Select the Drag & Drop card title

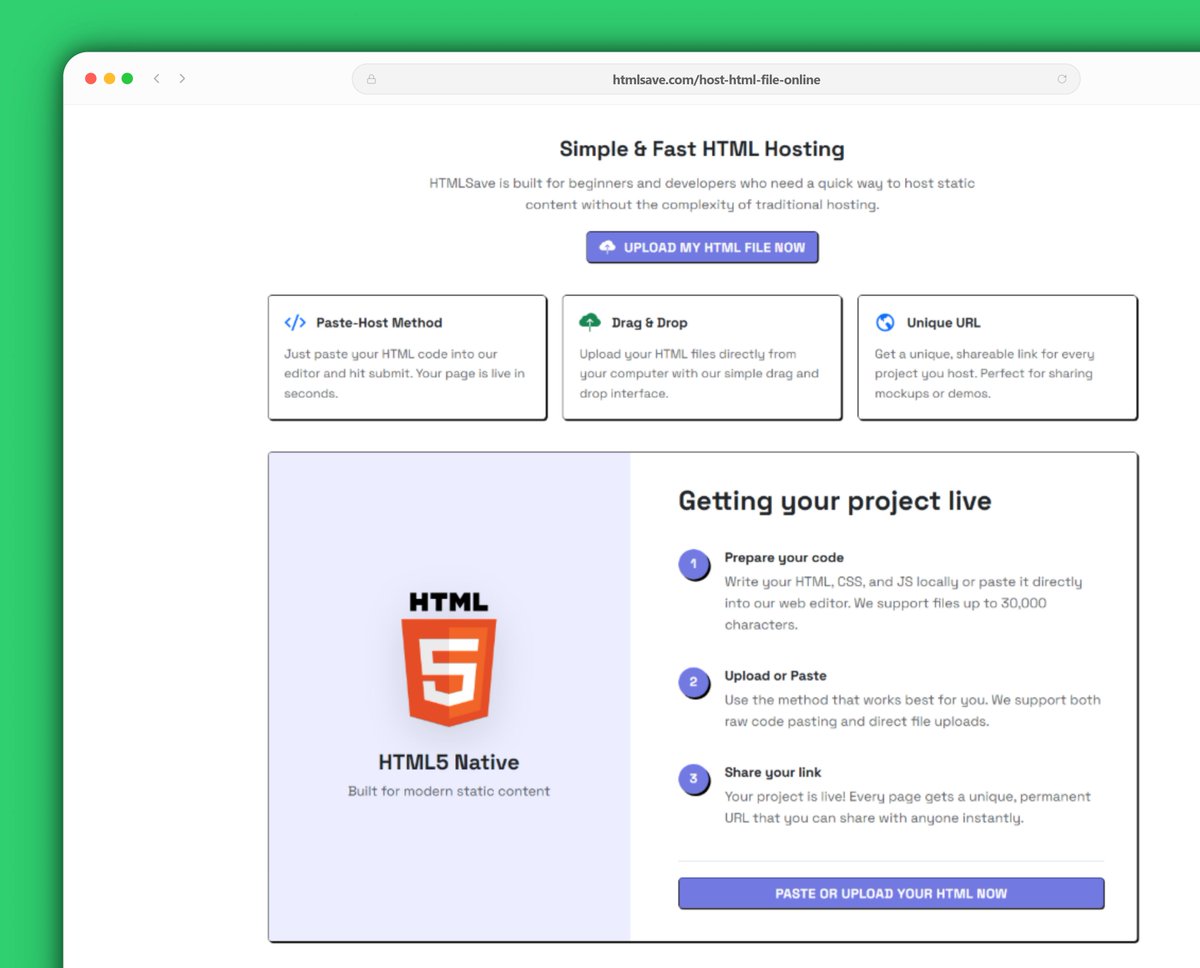(x=649, y=322)
